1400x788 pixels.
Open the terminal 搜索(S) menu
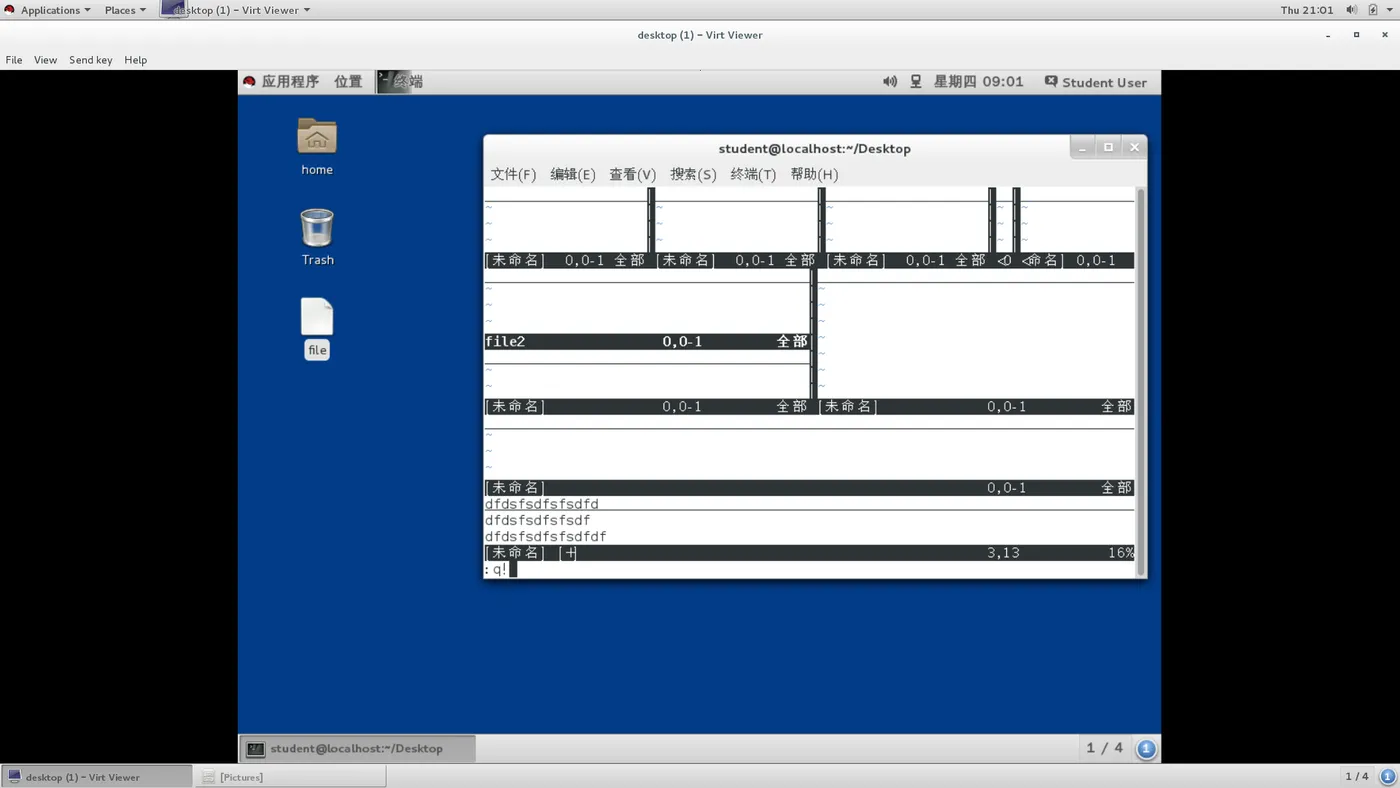(x=693, y=174)
